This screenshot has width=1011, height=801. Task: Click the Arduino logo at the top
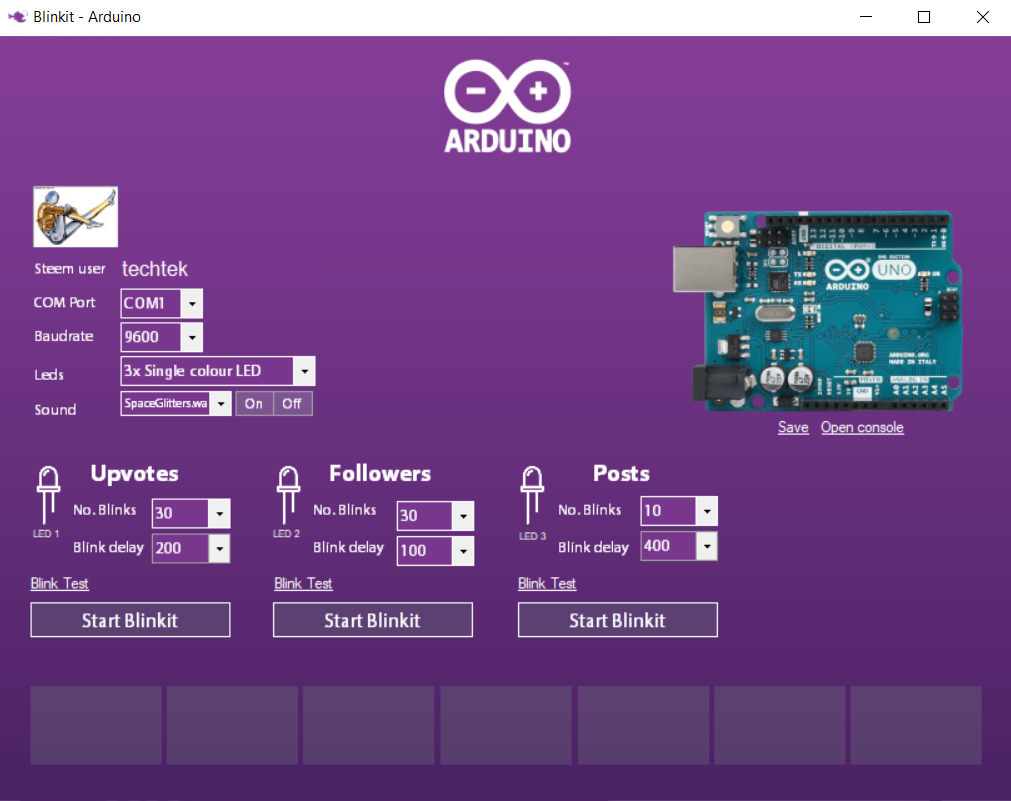pos(507,106)
